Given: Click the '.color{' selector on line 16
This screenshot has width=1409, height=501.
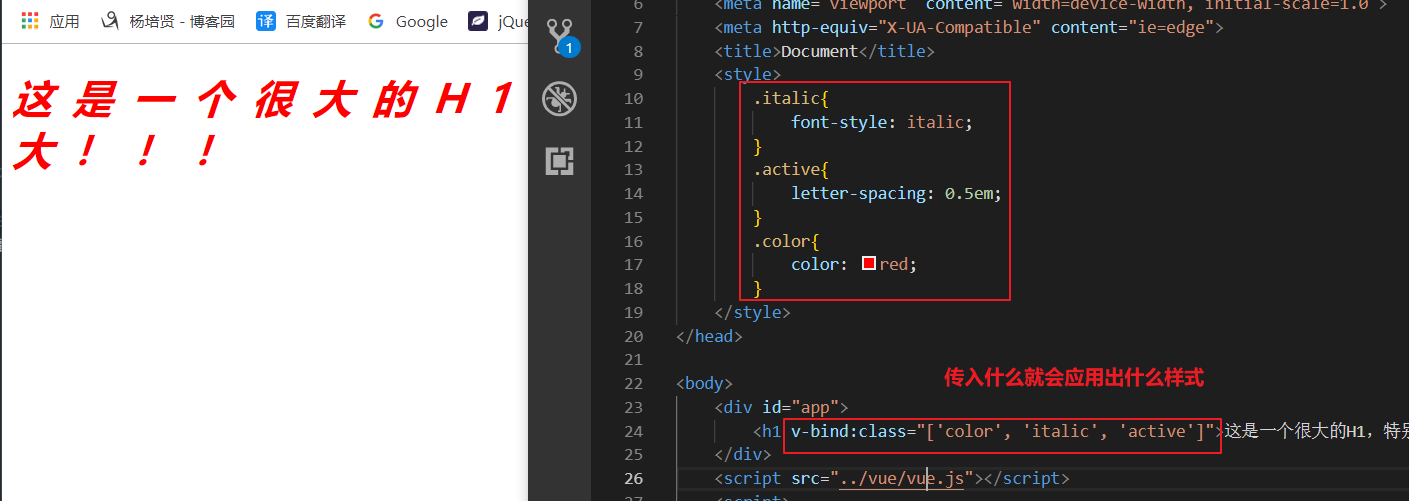Looking at the screenshot, I should [786, 241].
